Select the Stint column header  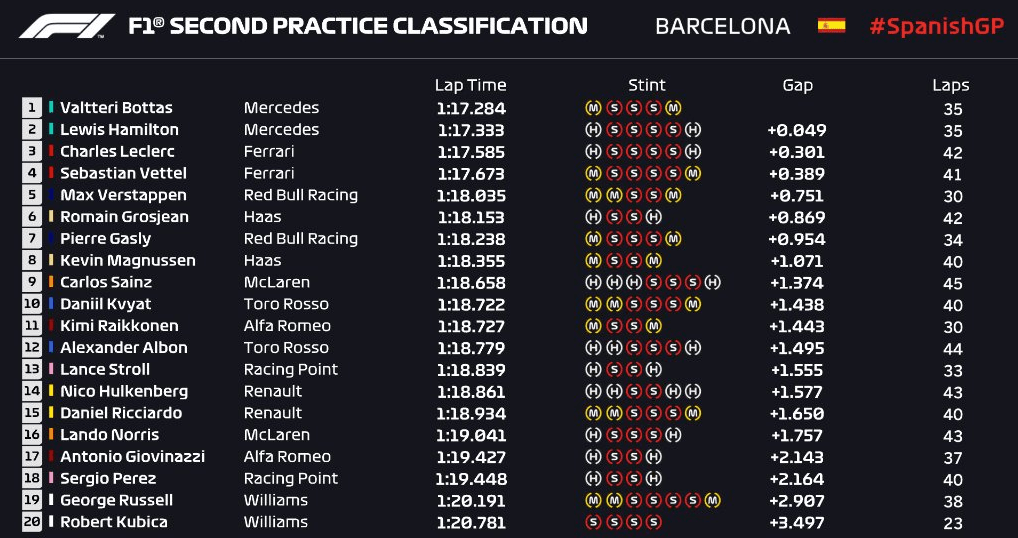[x=647, y=86]
